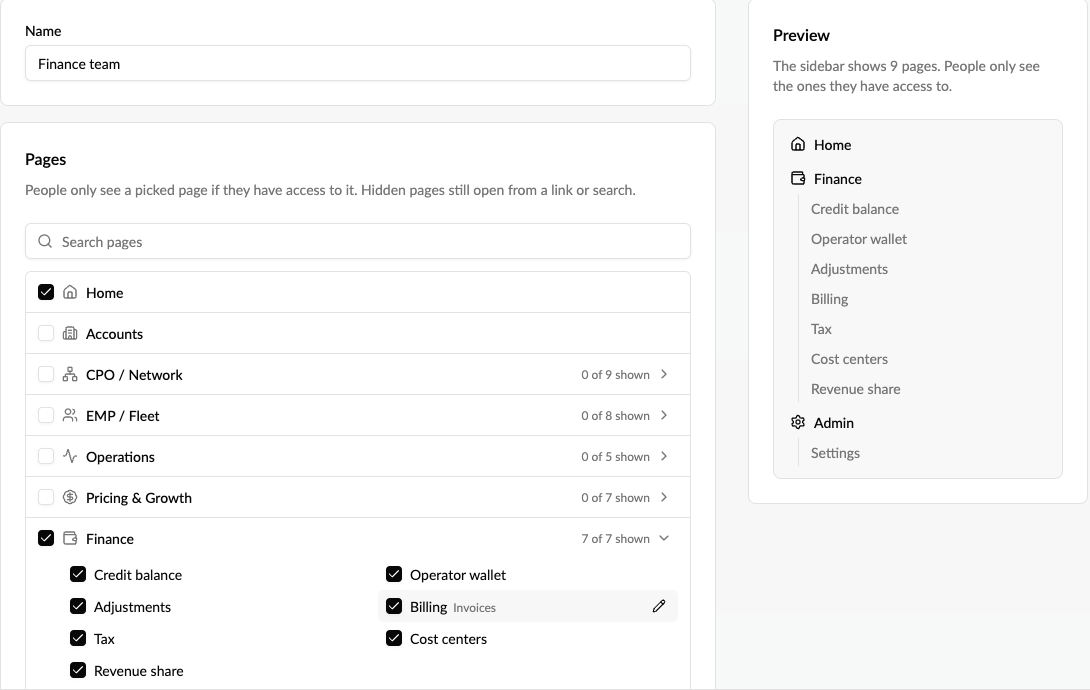Click the Name field containing Finance team
The height and width of the screenshot is (690, 1090).
(358, 63)
